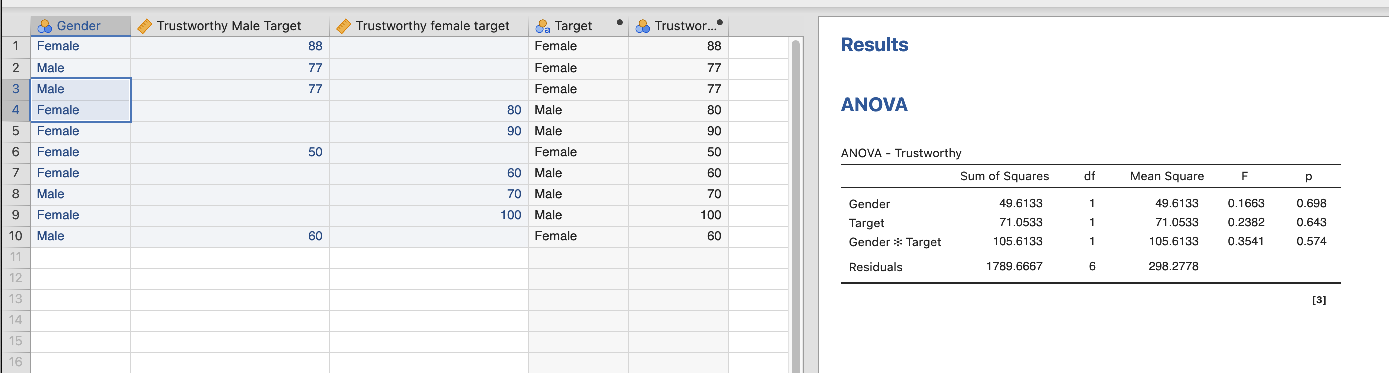
Task: Click the Gender cell 'Male' in row 2
Action: pos(80,68)
